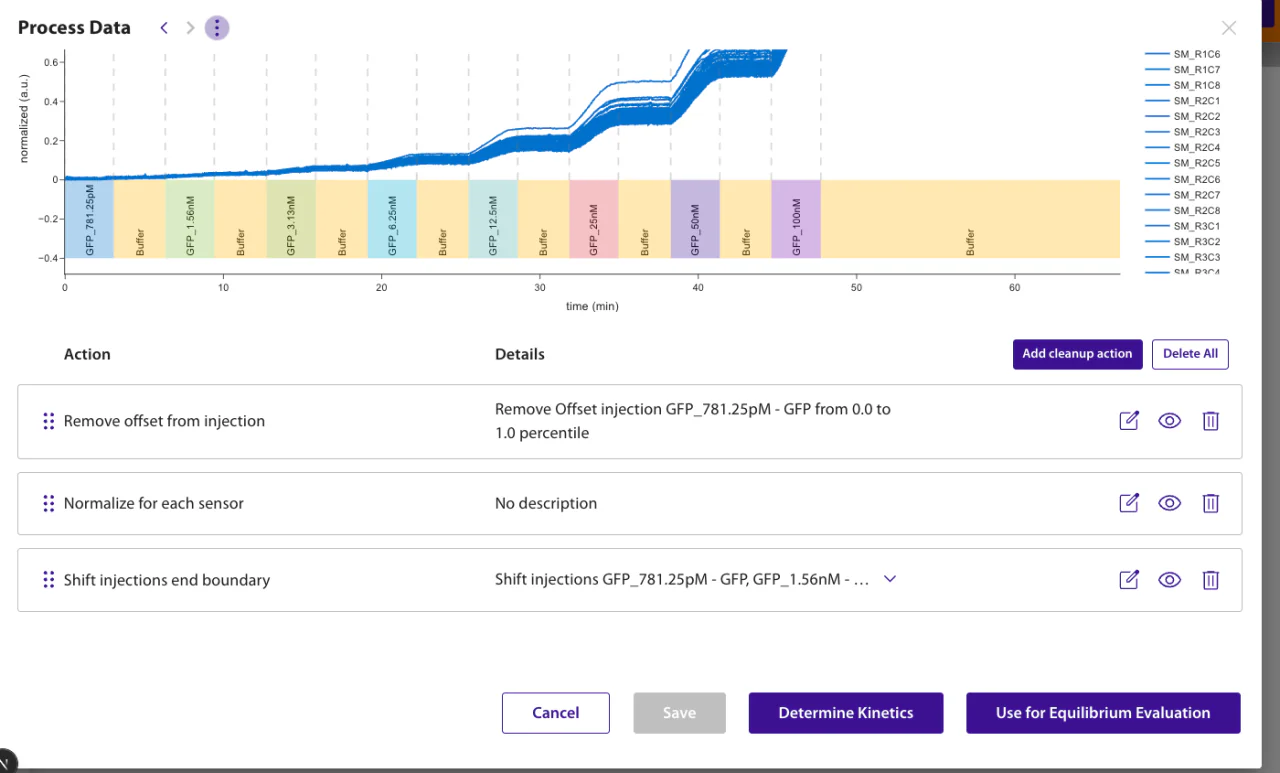Select the GFP_50nM injection segment
1280x773 pixels.
[695, 219]
